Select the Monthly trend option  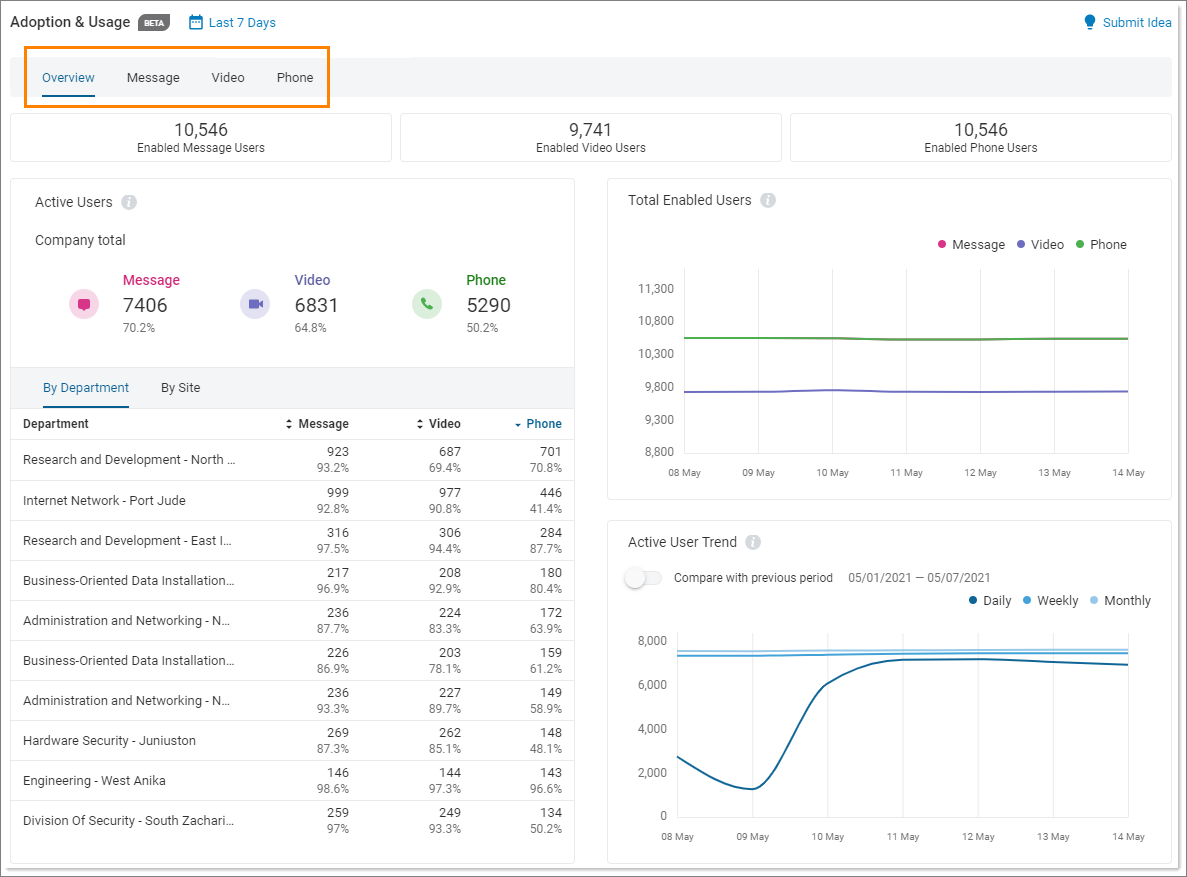pyautogui.click(x=1127, y=600)
